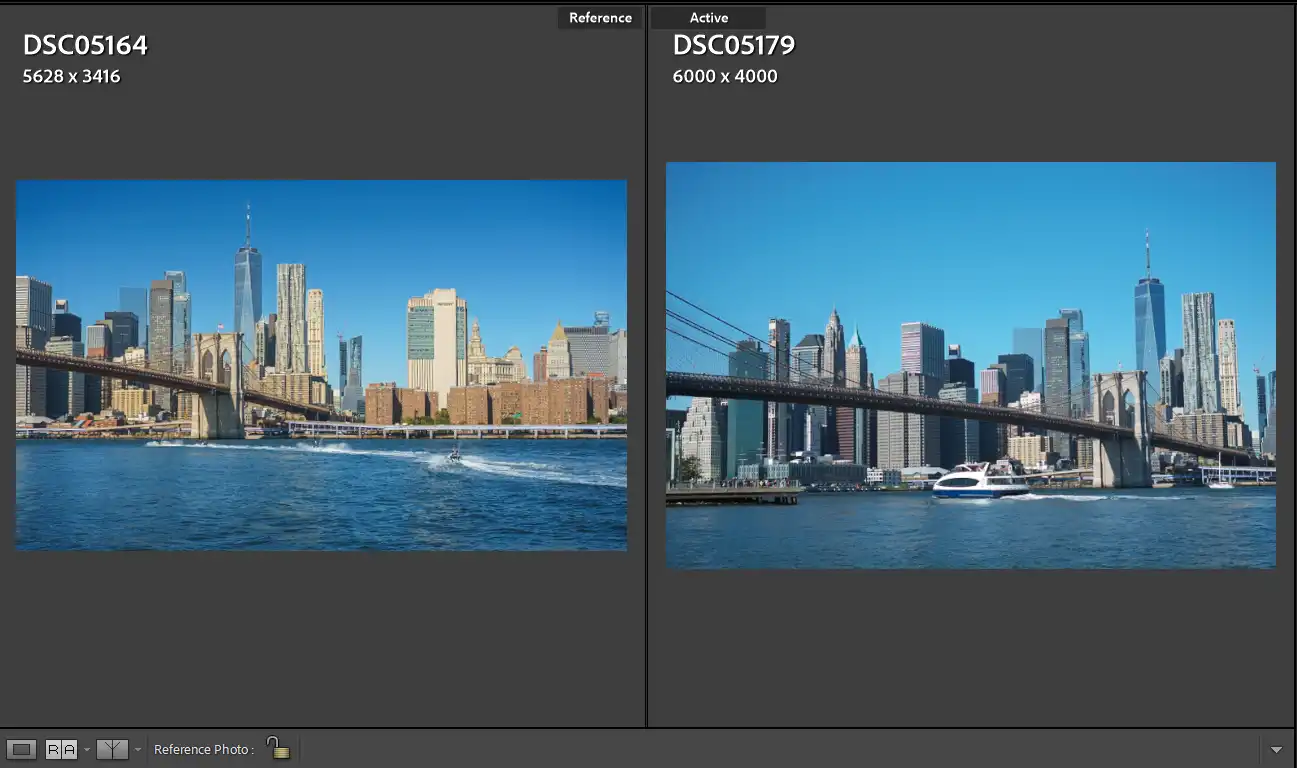The image size is (1297, 768).
Task: Open Reference view layout dropdown arrow
Action: tap(87, 749)
